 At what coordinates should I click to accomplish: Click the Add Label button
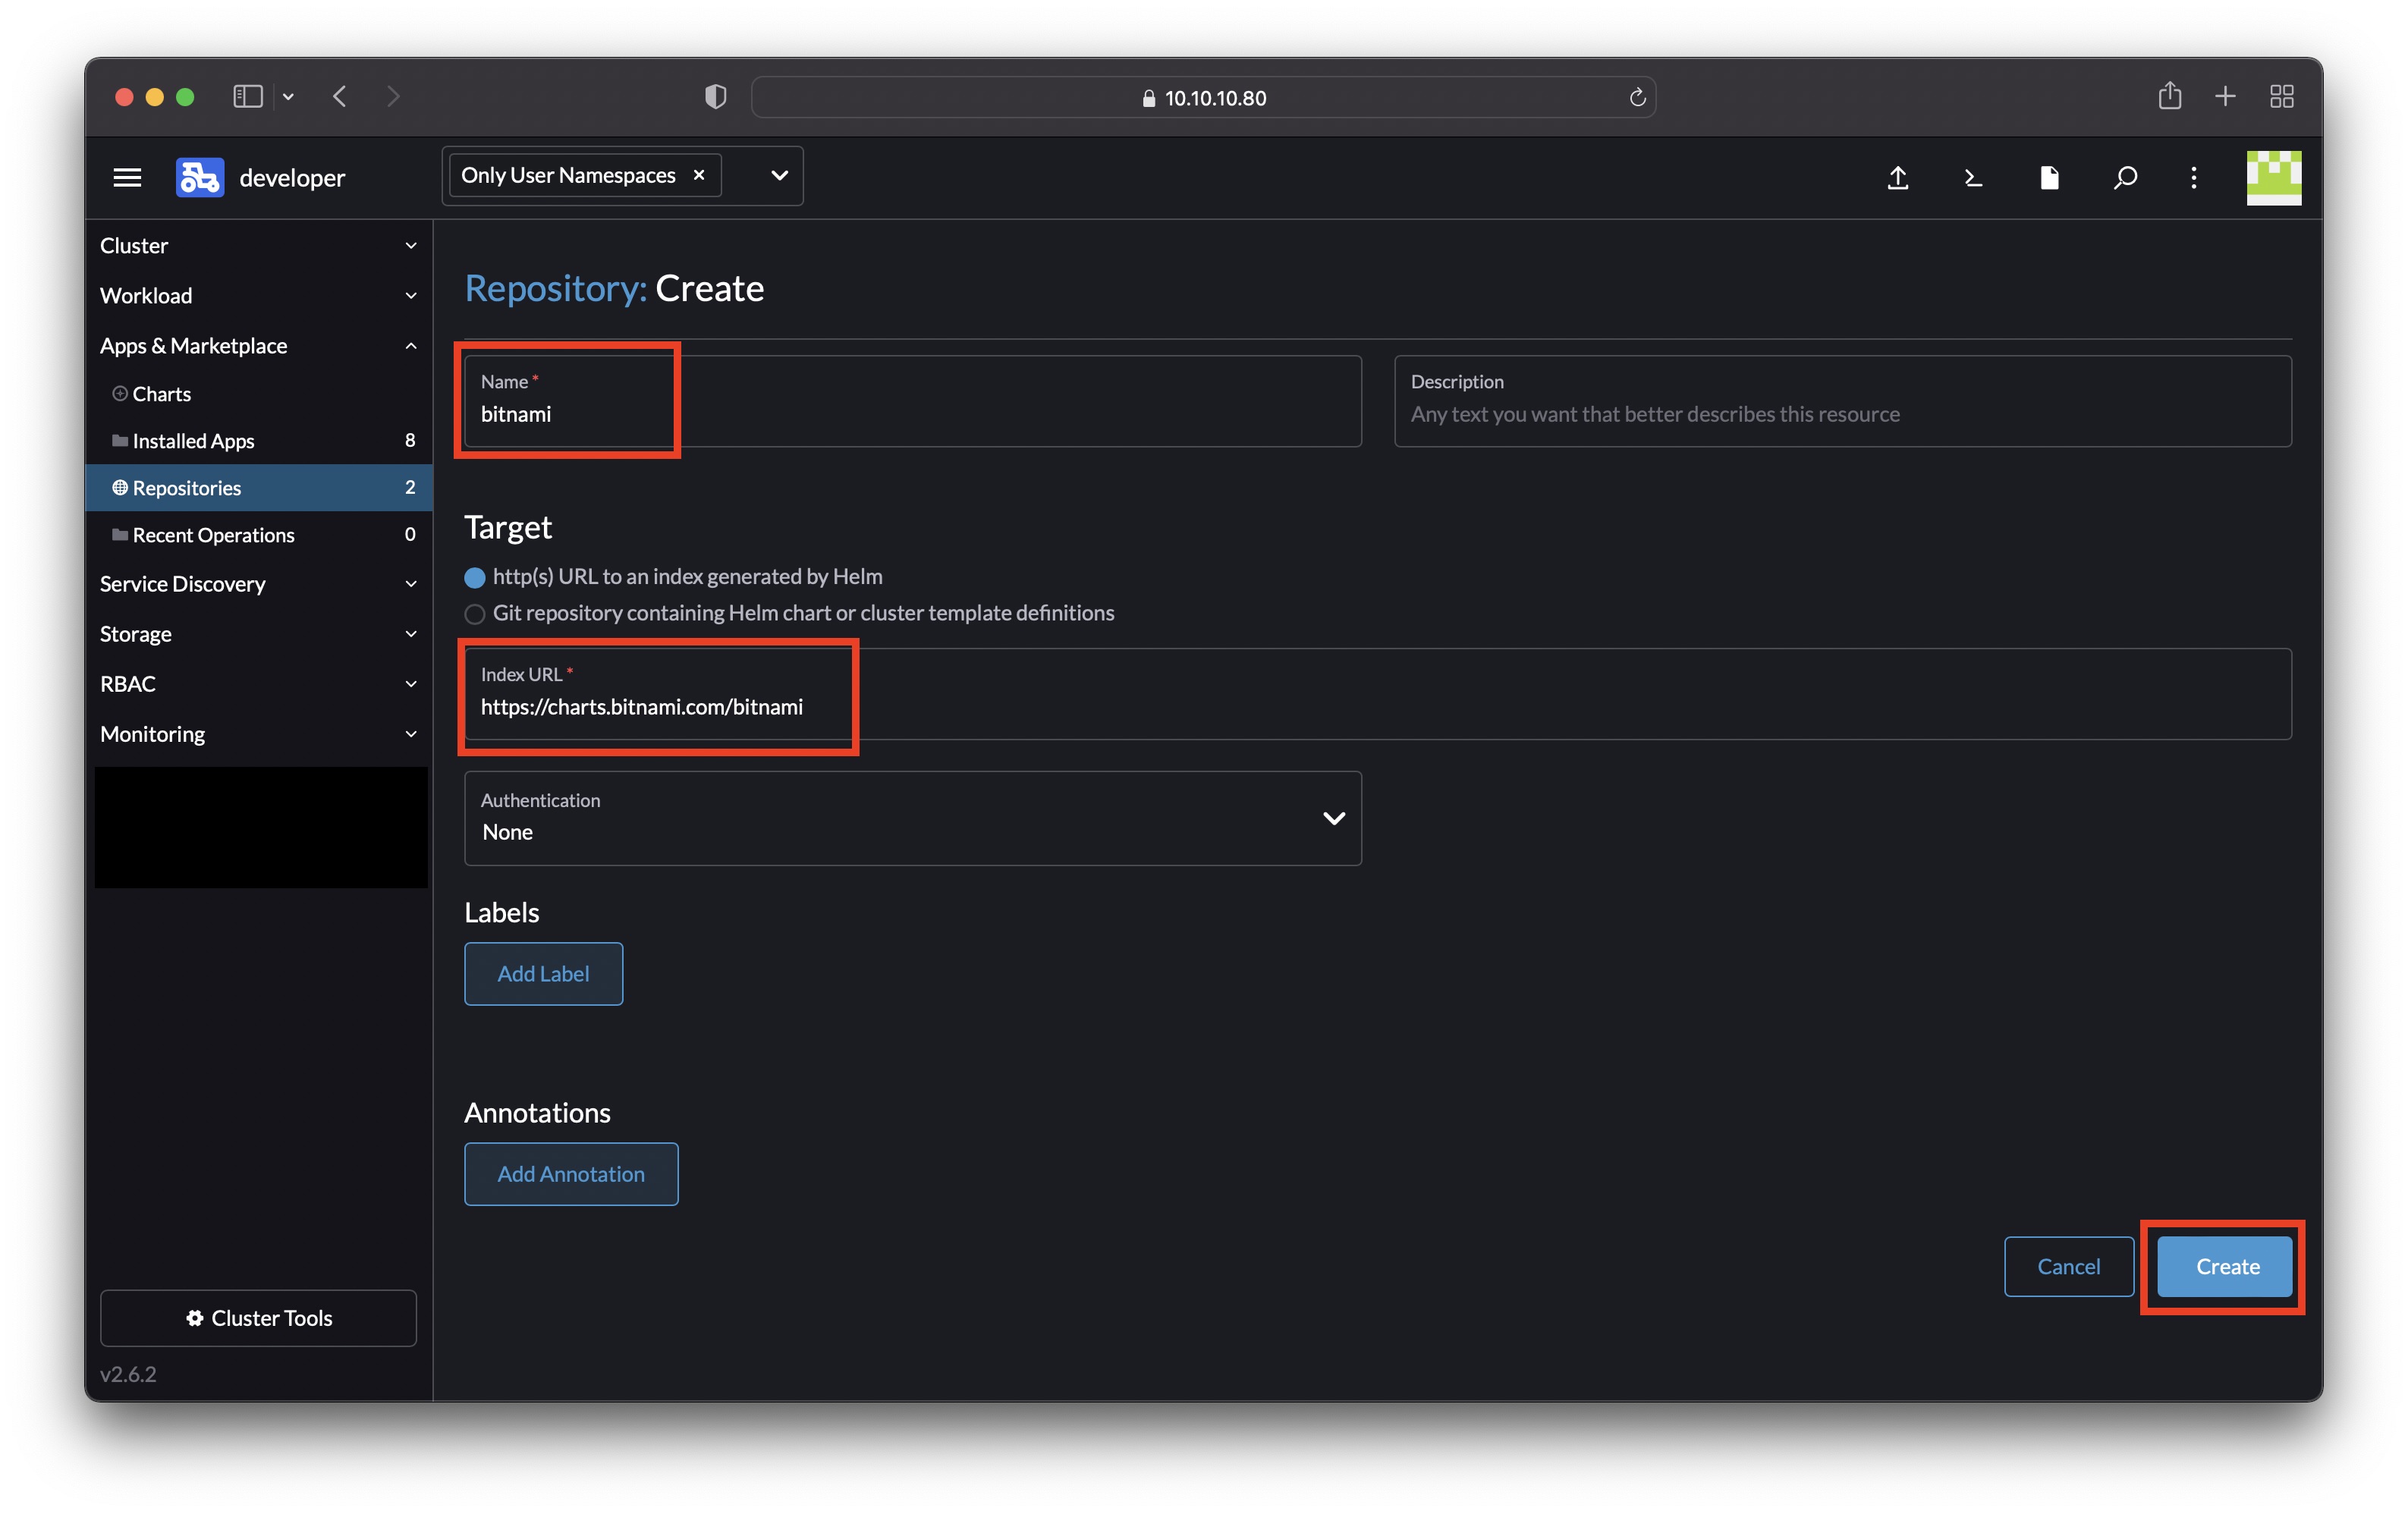click(x=544, y=974)
